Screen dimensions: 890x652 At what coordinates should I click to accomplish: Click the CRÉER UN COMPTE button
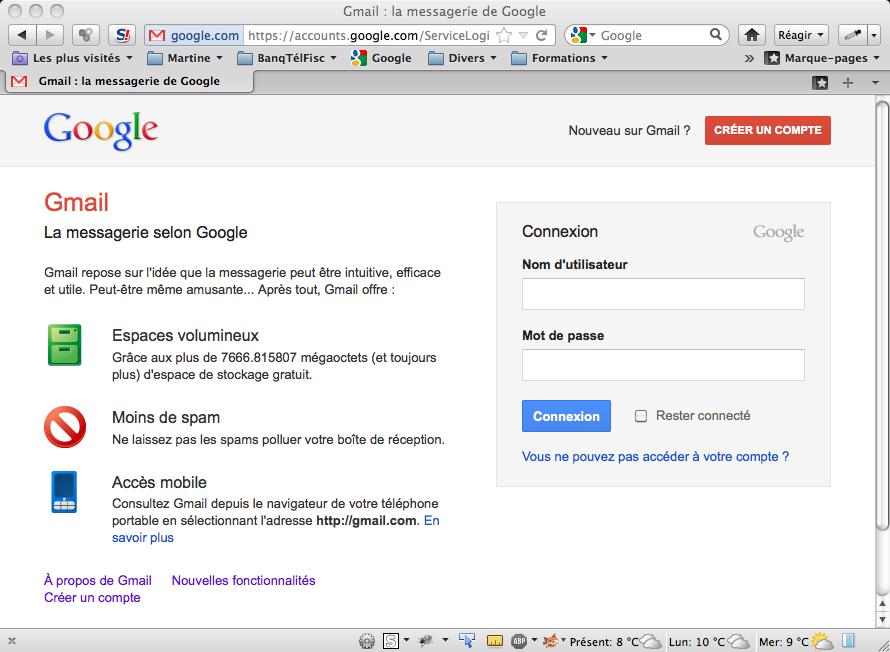click(x=767, y=130)
